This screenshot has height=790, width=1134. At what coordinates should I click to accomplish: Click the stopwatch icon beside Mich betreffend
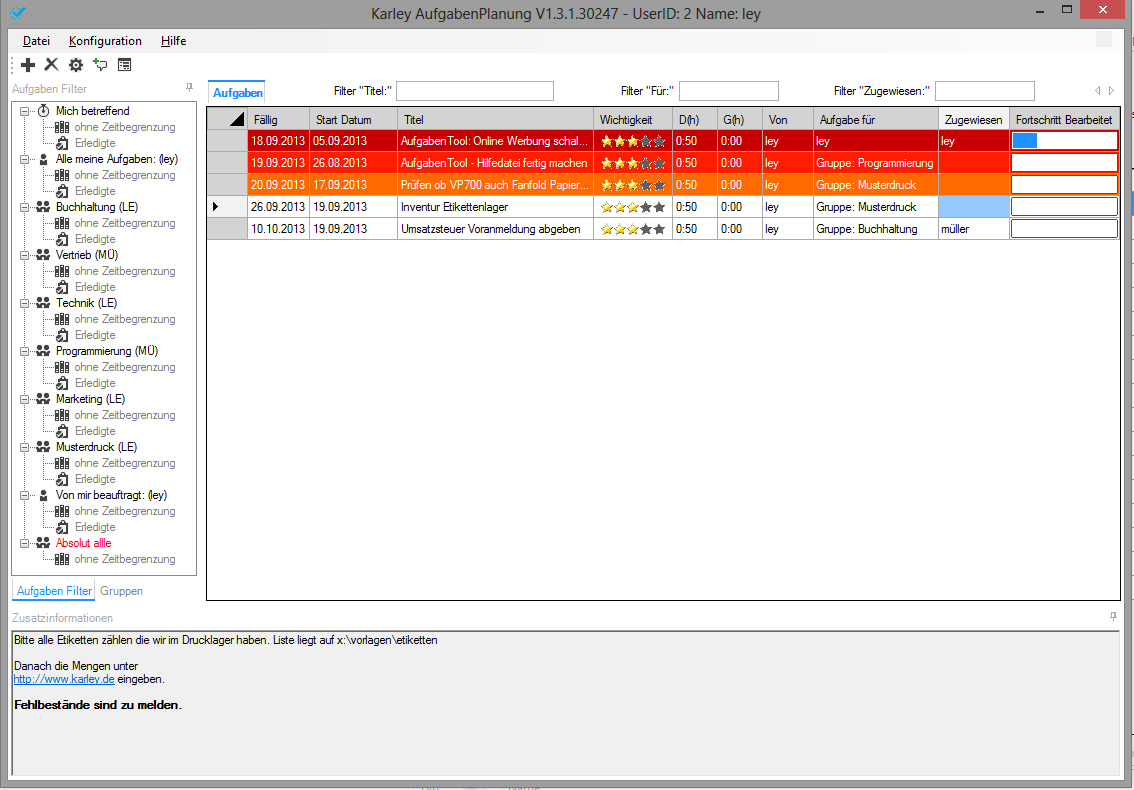pos(43,111)
